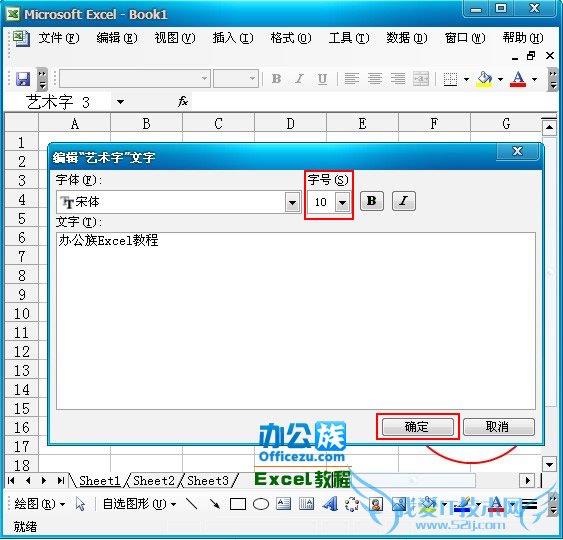The height and width of the screenshot is (540, 563).
Task: Open the 视图(V) menu
Action: pos(175,38)
